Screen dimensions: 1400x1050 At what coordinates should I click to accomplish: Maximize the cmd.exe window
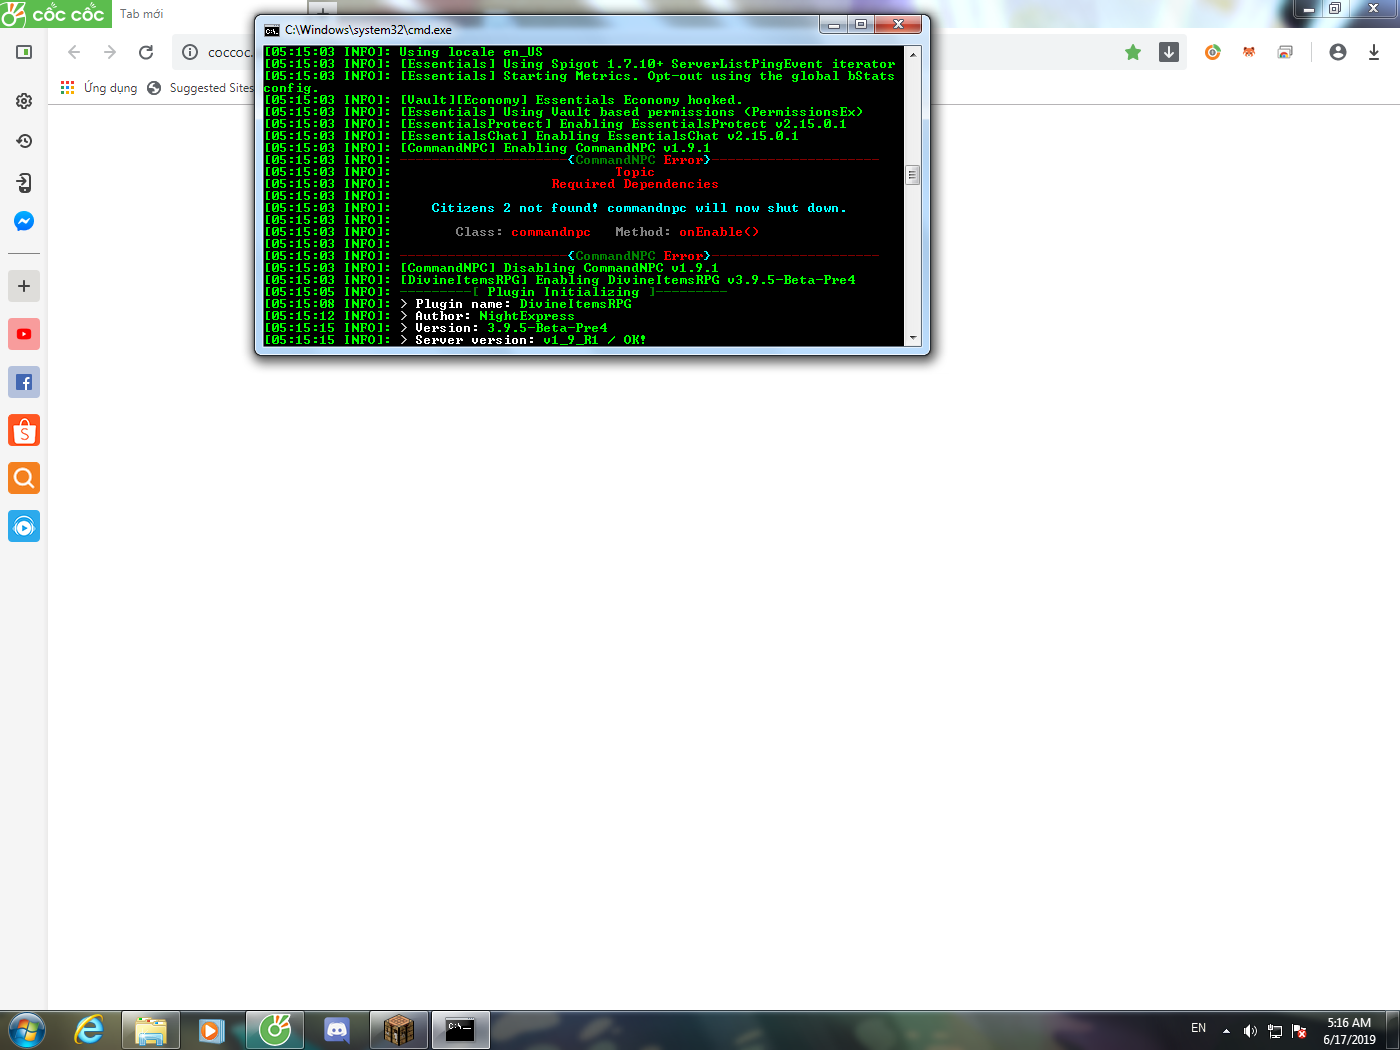[860, 24]
